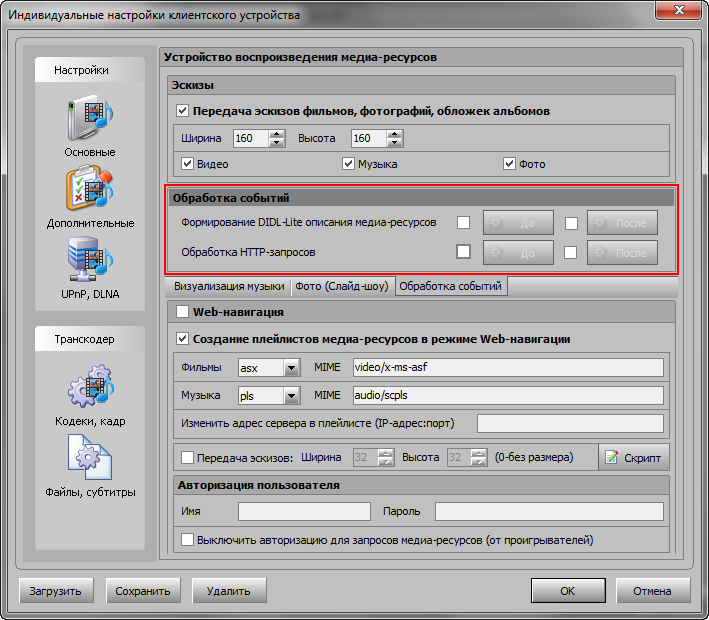
Task: Toggle the Фото thumbnails checkbox
Action: point(510,164)
